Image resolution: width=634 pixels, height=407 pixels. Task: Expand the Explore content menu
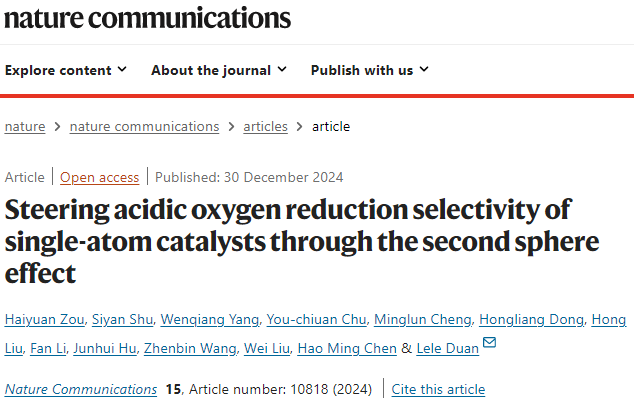pyautogui.click(x=66, y=70)
